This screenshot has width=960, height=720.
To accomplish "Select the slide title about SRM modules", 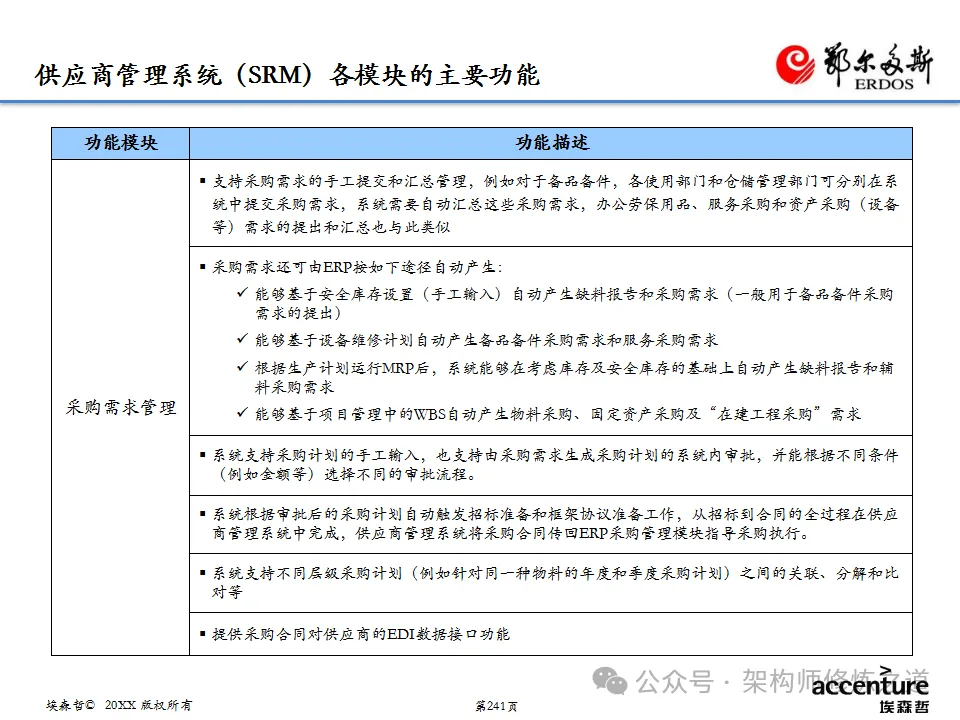I will (287, 75).
